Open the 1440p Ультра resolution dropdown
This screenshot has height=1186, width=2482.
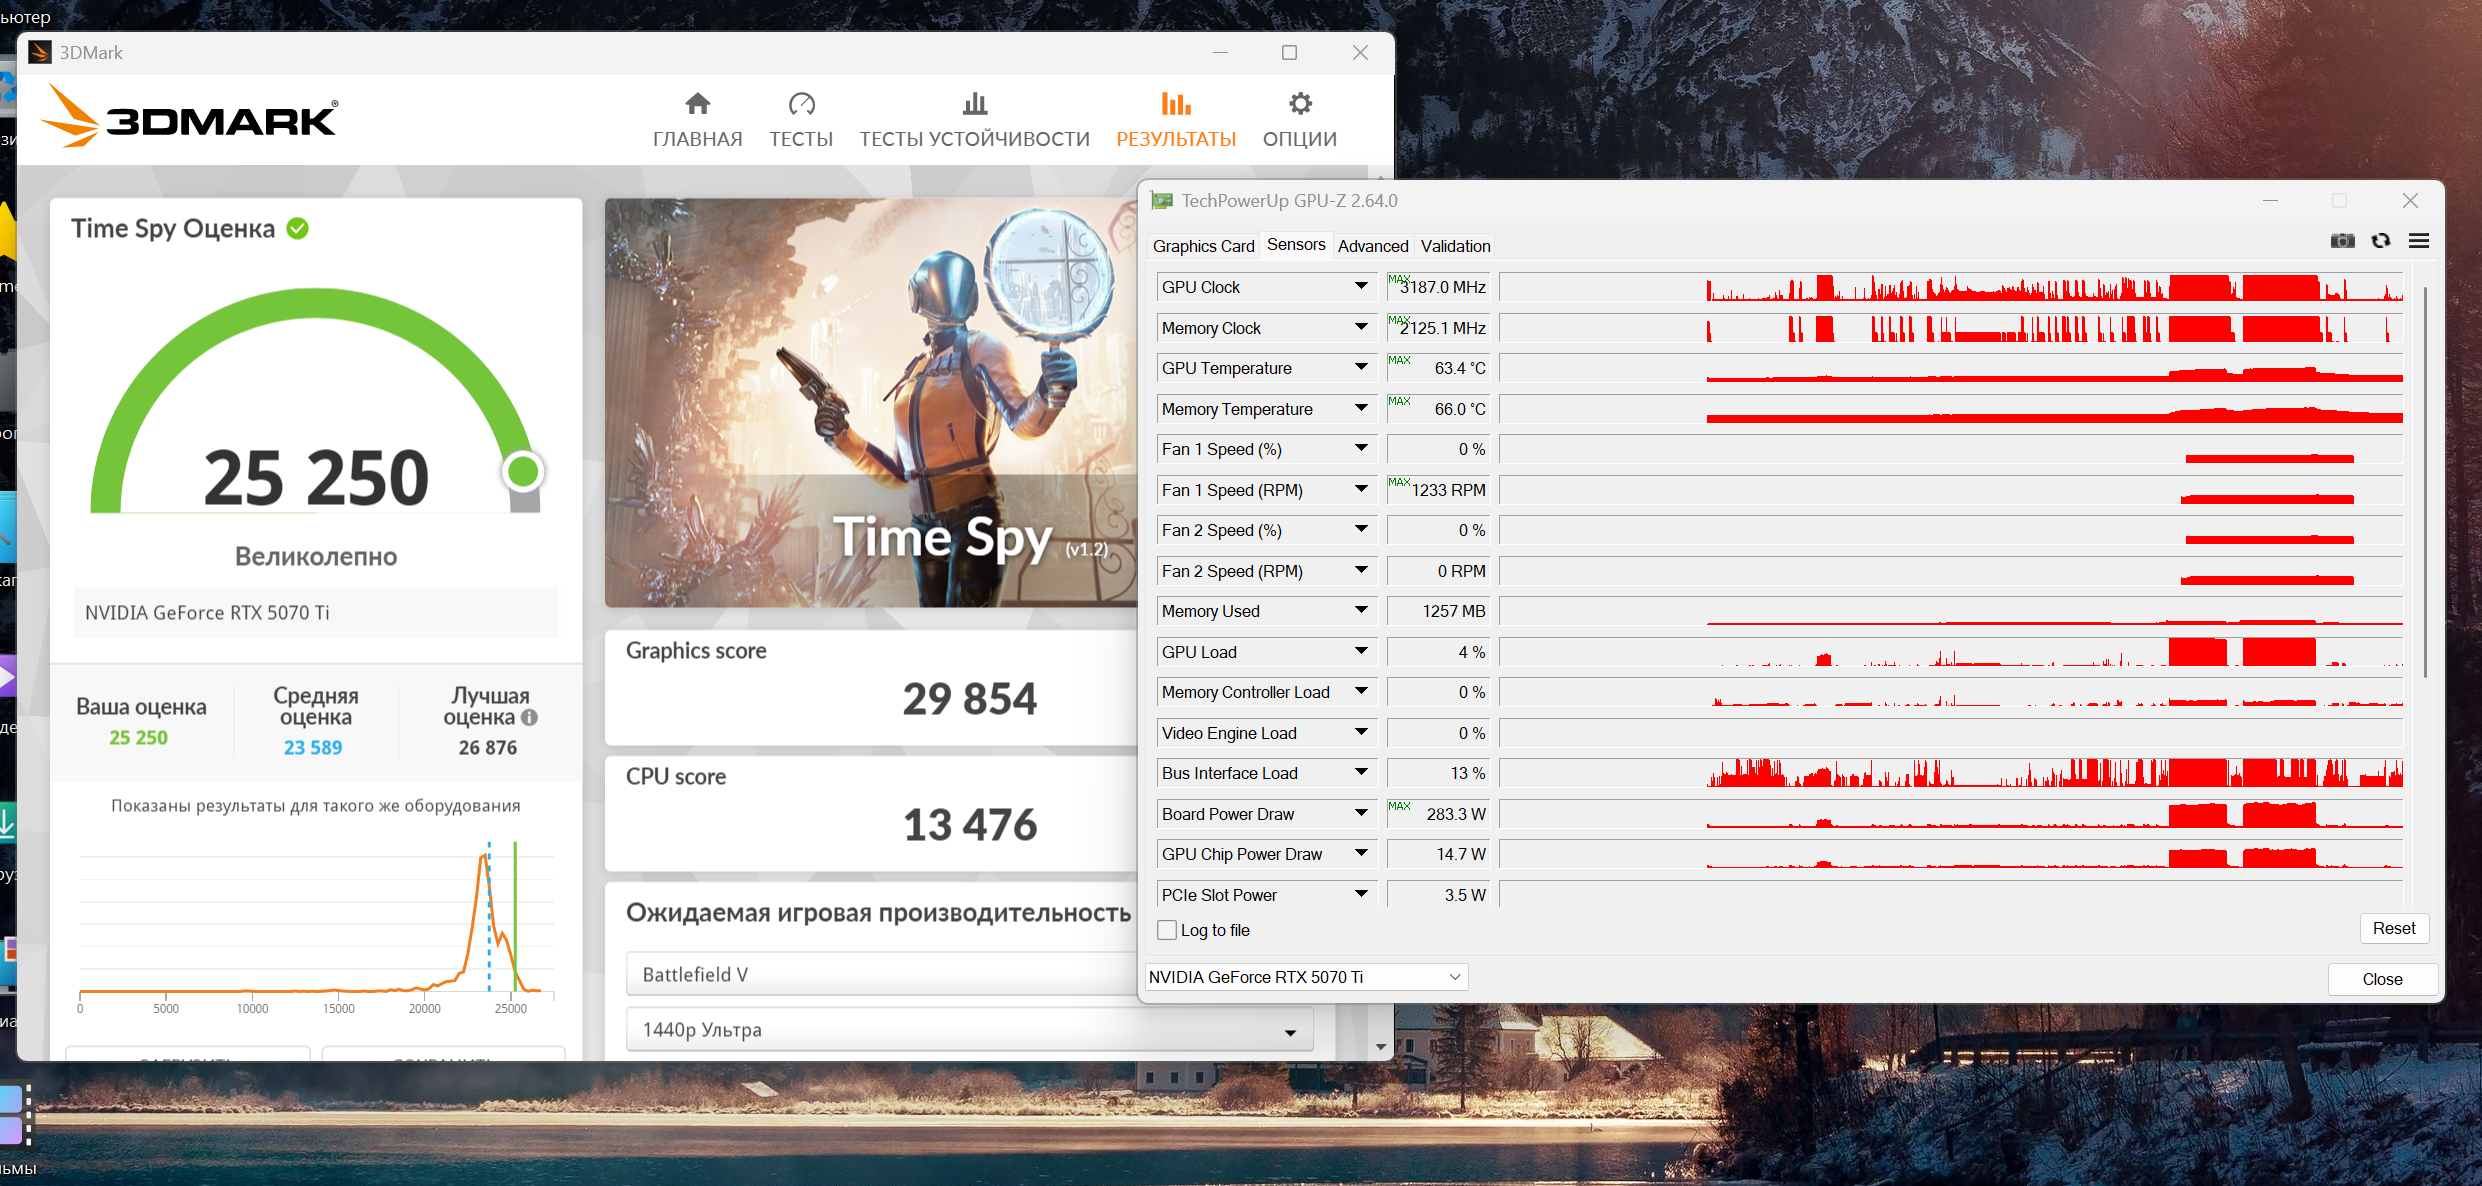(968, 1030)
